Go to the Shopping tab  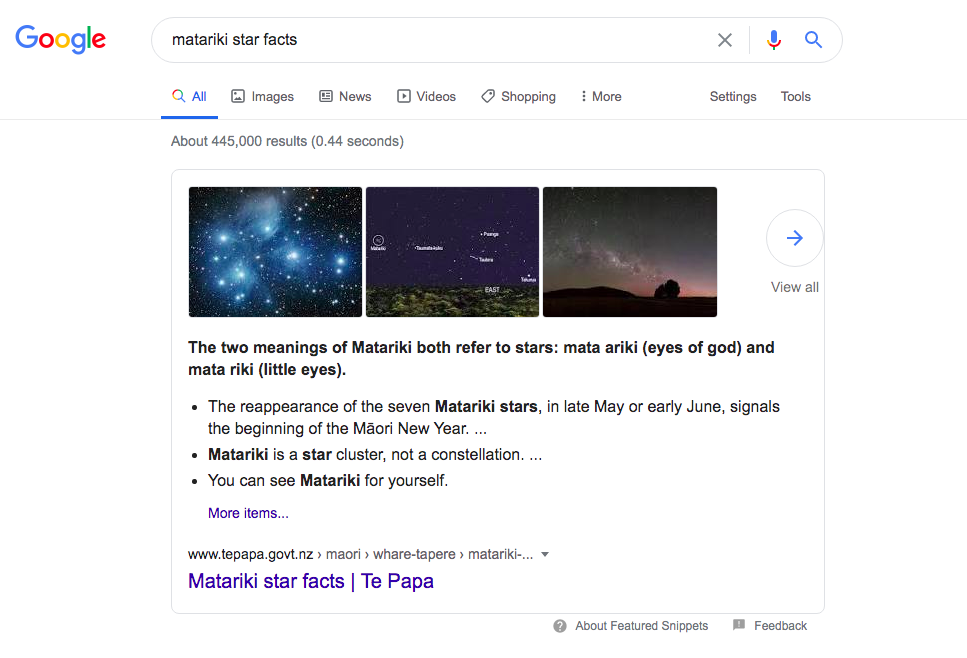point(518,97)
